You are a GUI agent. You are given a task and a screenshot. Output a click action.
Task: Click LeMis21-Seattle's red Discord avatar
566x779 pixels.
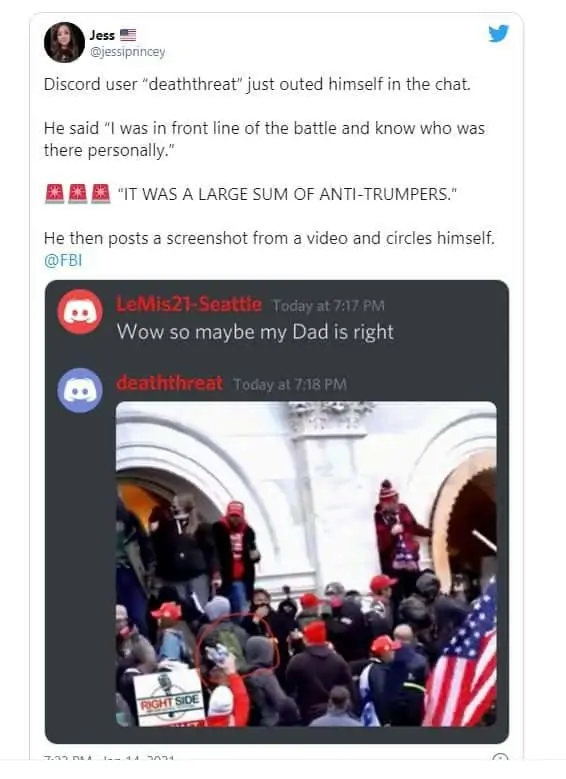[x=80, y=312]
